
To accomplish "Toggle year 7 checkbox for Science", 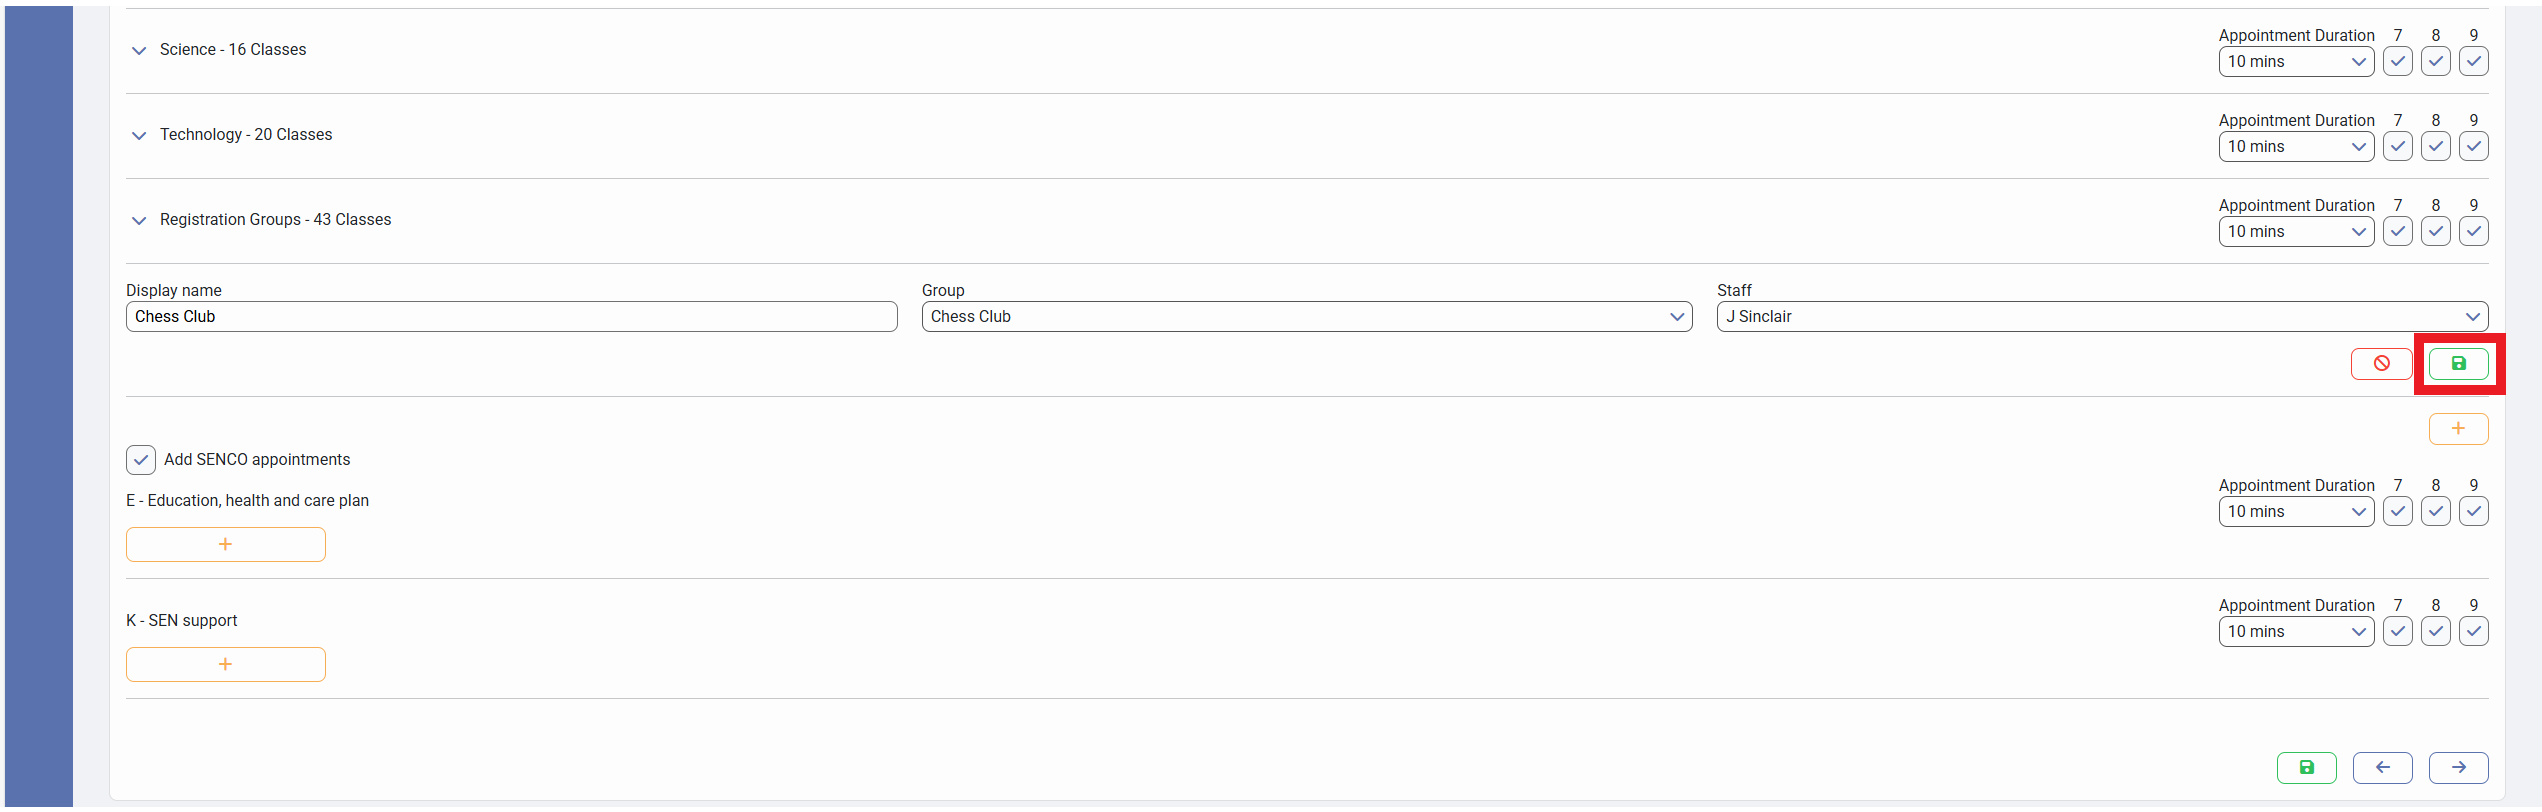I will [x=2397, y=62].
